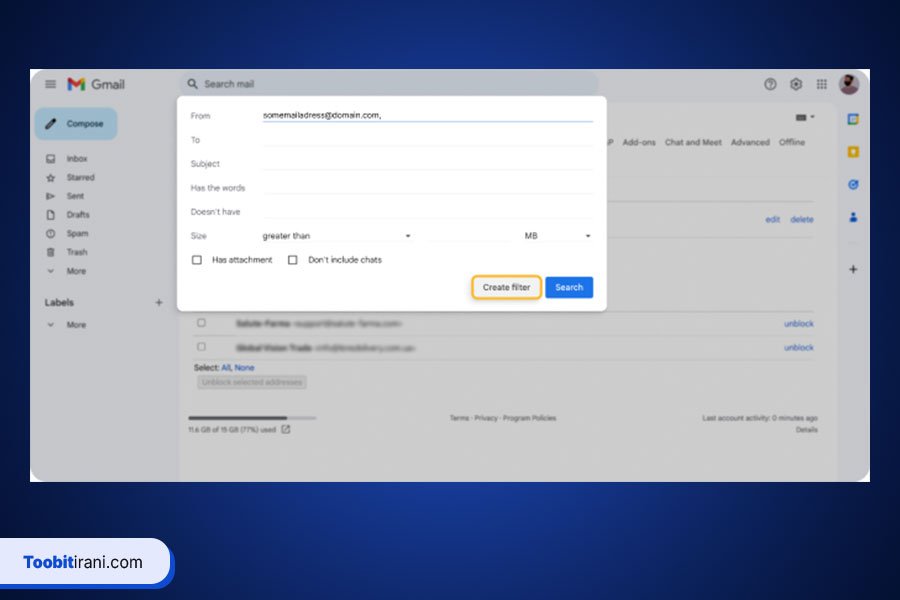Switch to the Advanced settings tab

point(750,142)
